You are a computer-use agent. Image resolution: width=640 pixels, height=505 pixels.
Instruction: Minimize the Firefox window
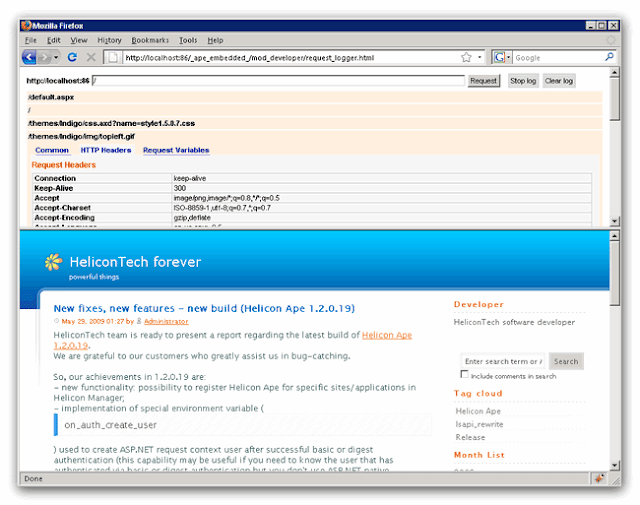click(x=590, y=25)
